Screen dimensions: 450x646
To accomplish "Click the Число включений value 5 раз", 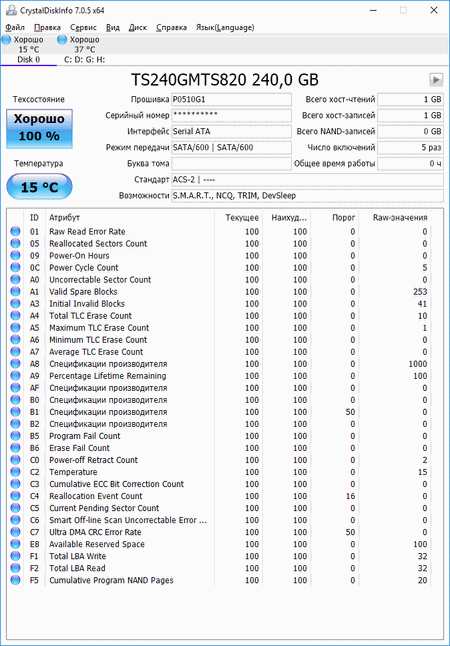I will [x=410, y=147].
